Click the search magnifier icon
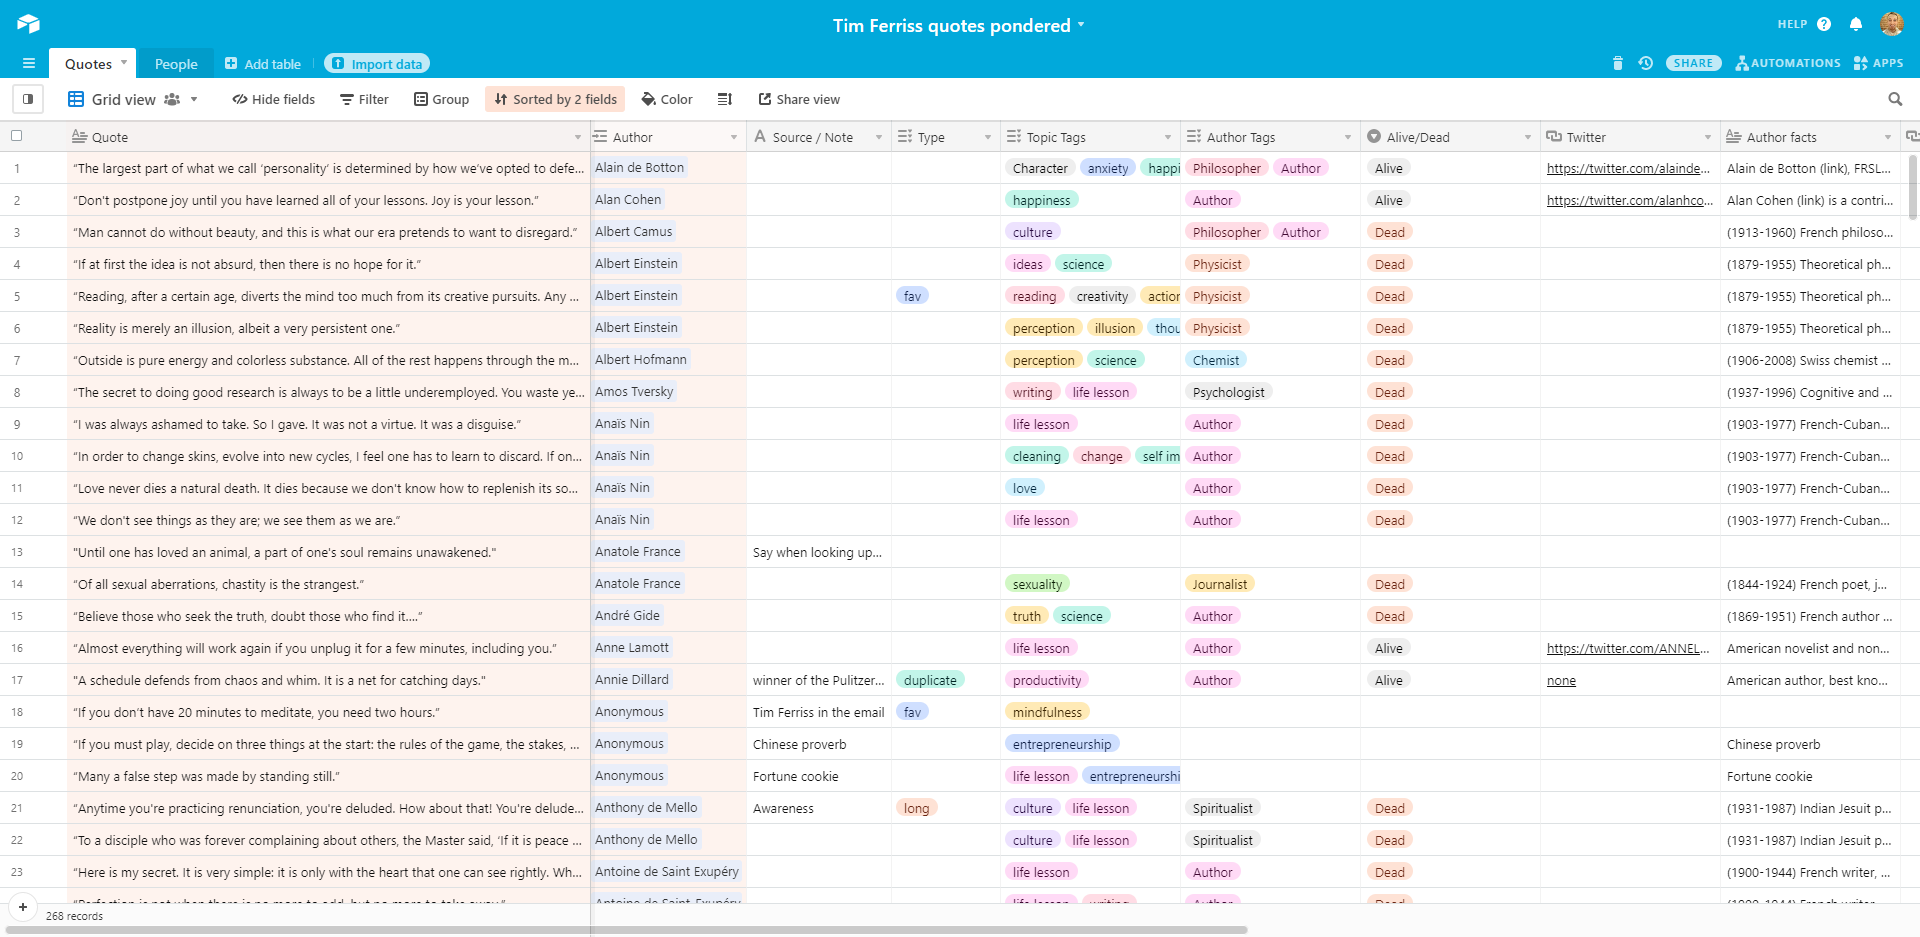This screenshot has height=937, width=1920. (x=1895, y=99)
